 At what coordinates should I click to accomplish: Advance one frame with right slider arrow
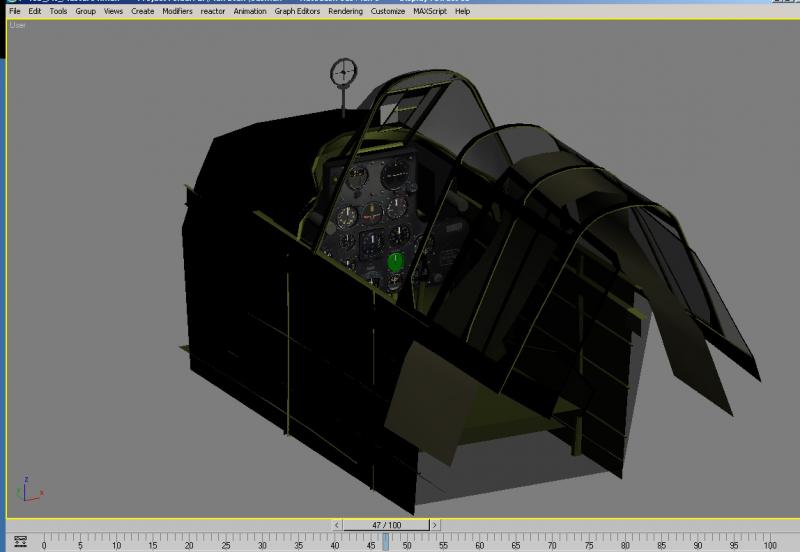coord(435,525)
